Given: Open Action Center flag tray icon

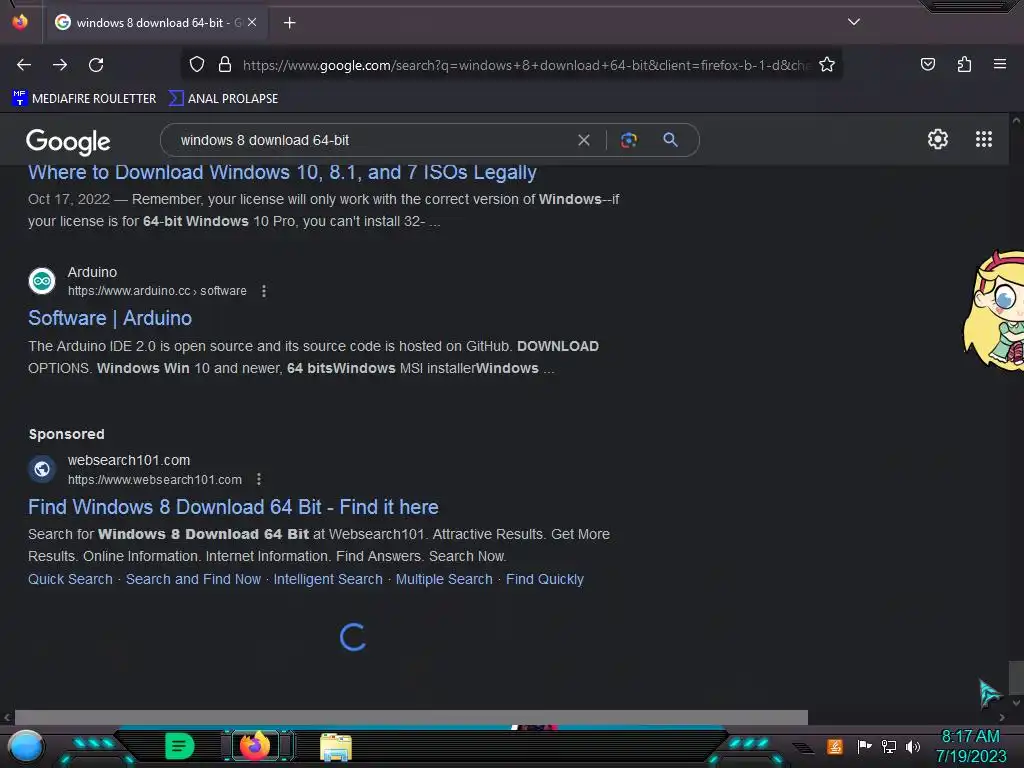Looking at the screenshot, I should tap(864, 746).
